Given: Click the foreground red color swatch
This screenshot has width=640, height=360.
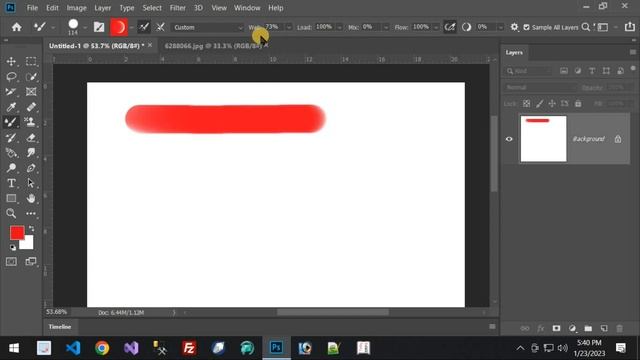Looking at the screenshot, I should click(x=16, y=232).
